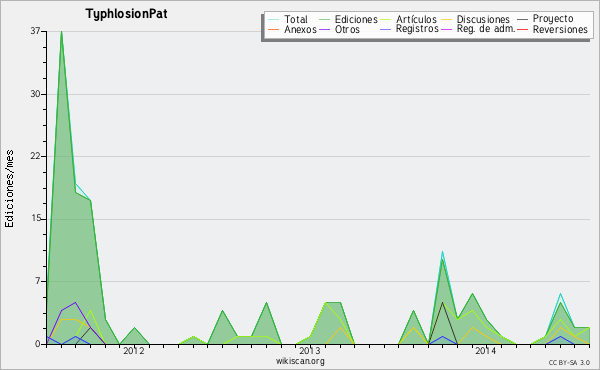Click the y-axis value 30

[x=36, y=94]
